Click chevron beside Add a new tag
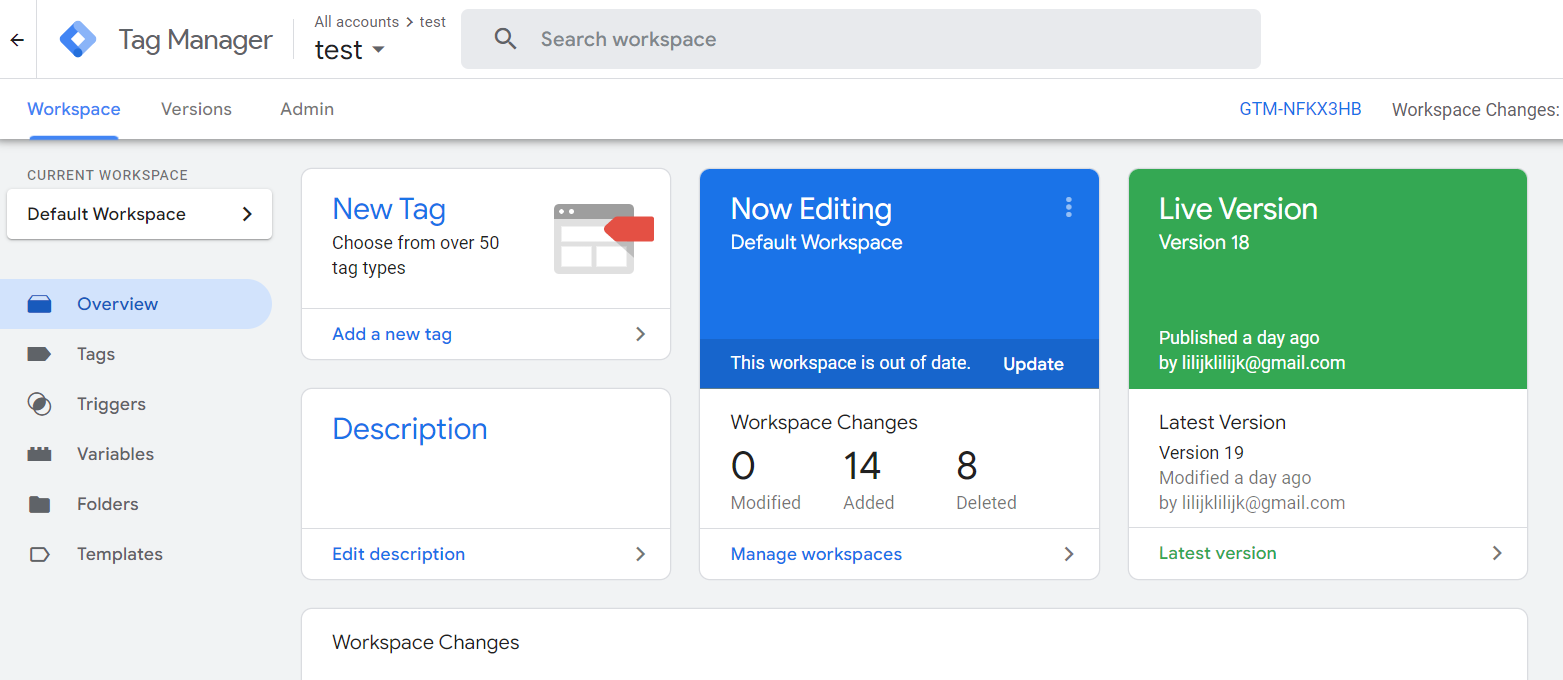This screenshot has height=680, width=1563. (x=641, y=334)
